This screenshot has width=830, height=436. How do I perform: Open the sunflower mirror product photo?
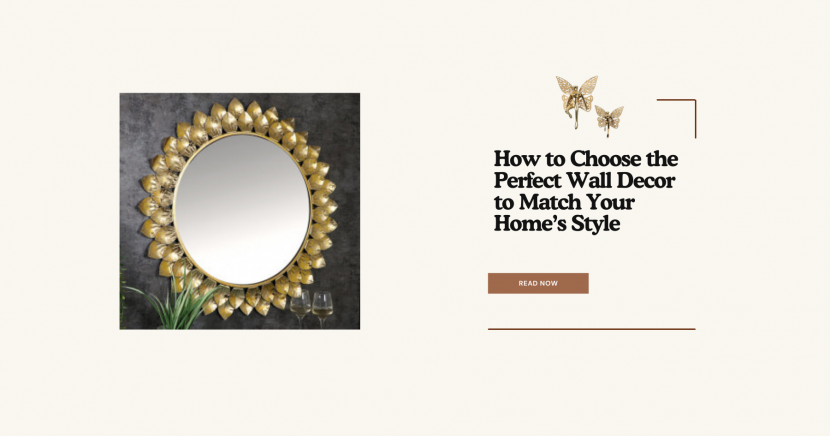point(240,211)
